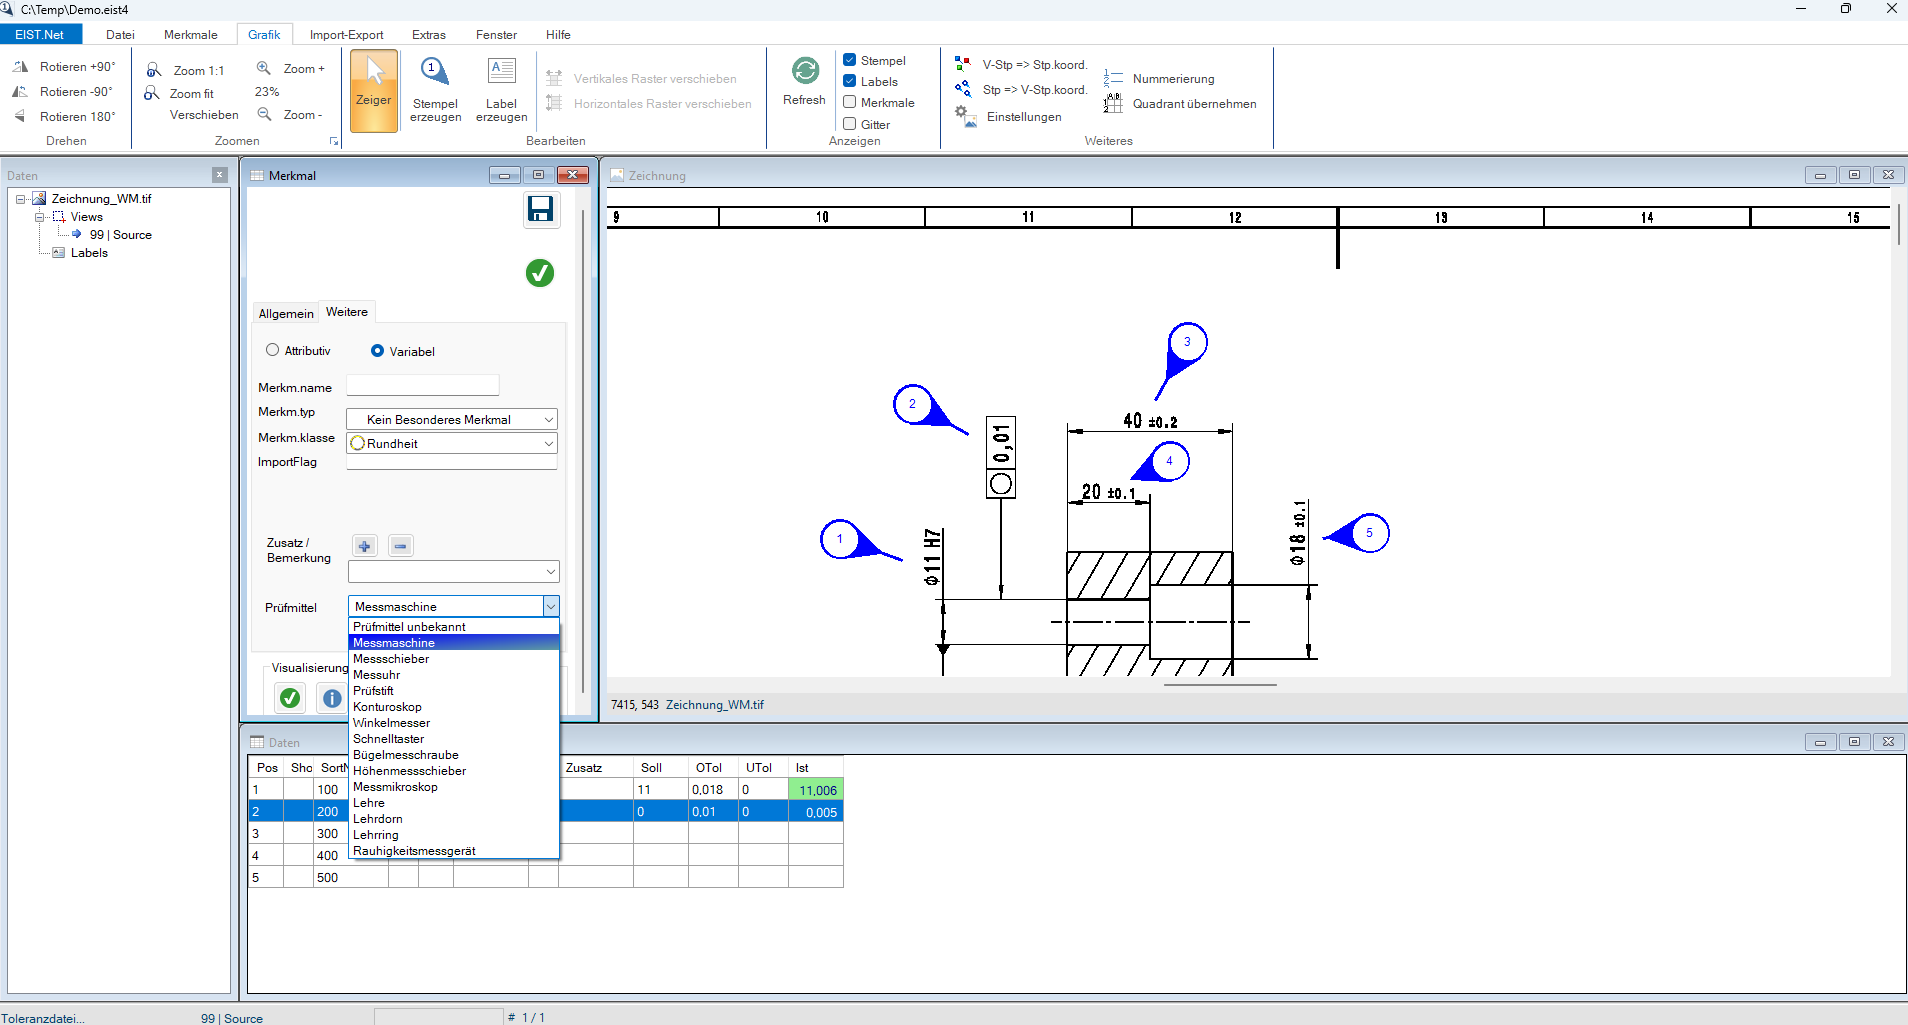
Task: Enable the Merkmale checkbox
Action: click(850, 102)
